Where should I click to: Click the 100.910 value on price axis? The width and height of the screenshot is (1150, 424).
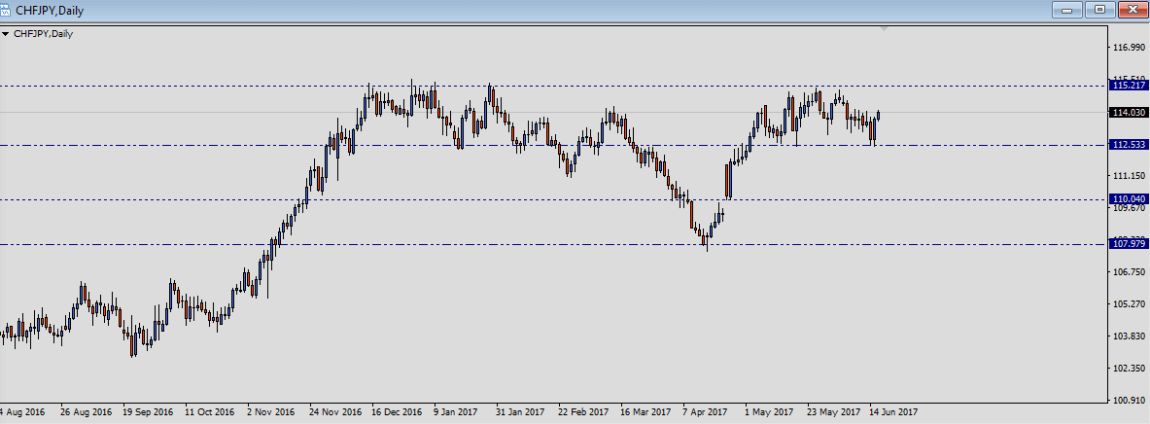coord(1129,401)
